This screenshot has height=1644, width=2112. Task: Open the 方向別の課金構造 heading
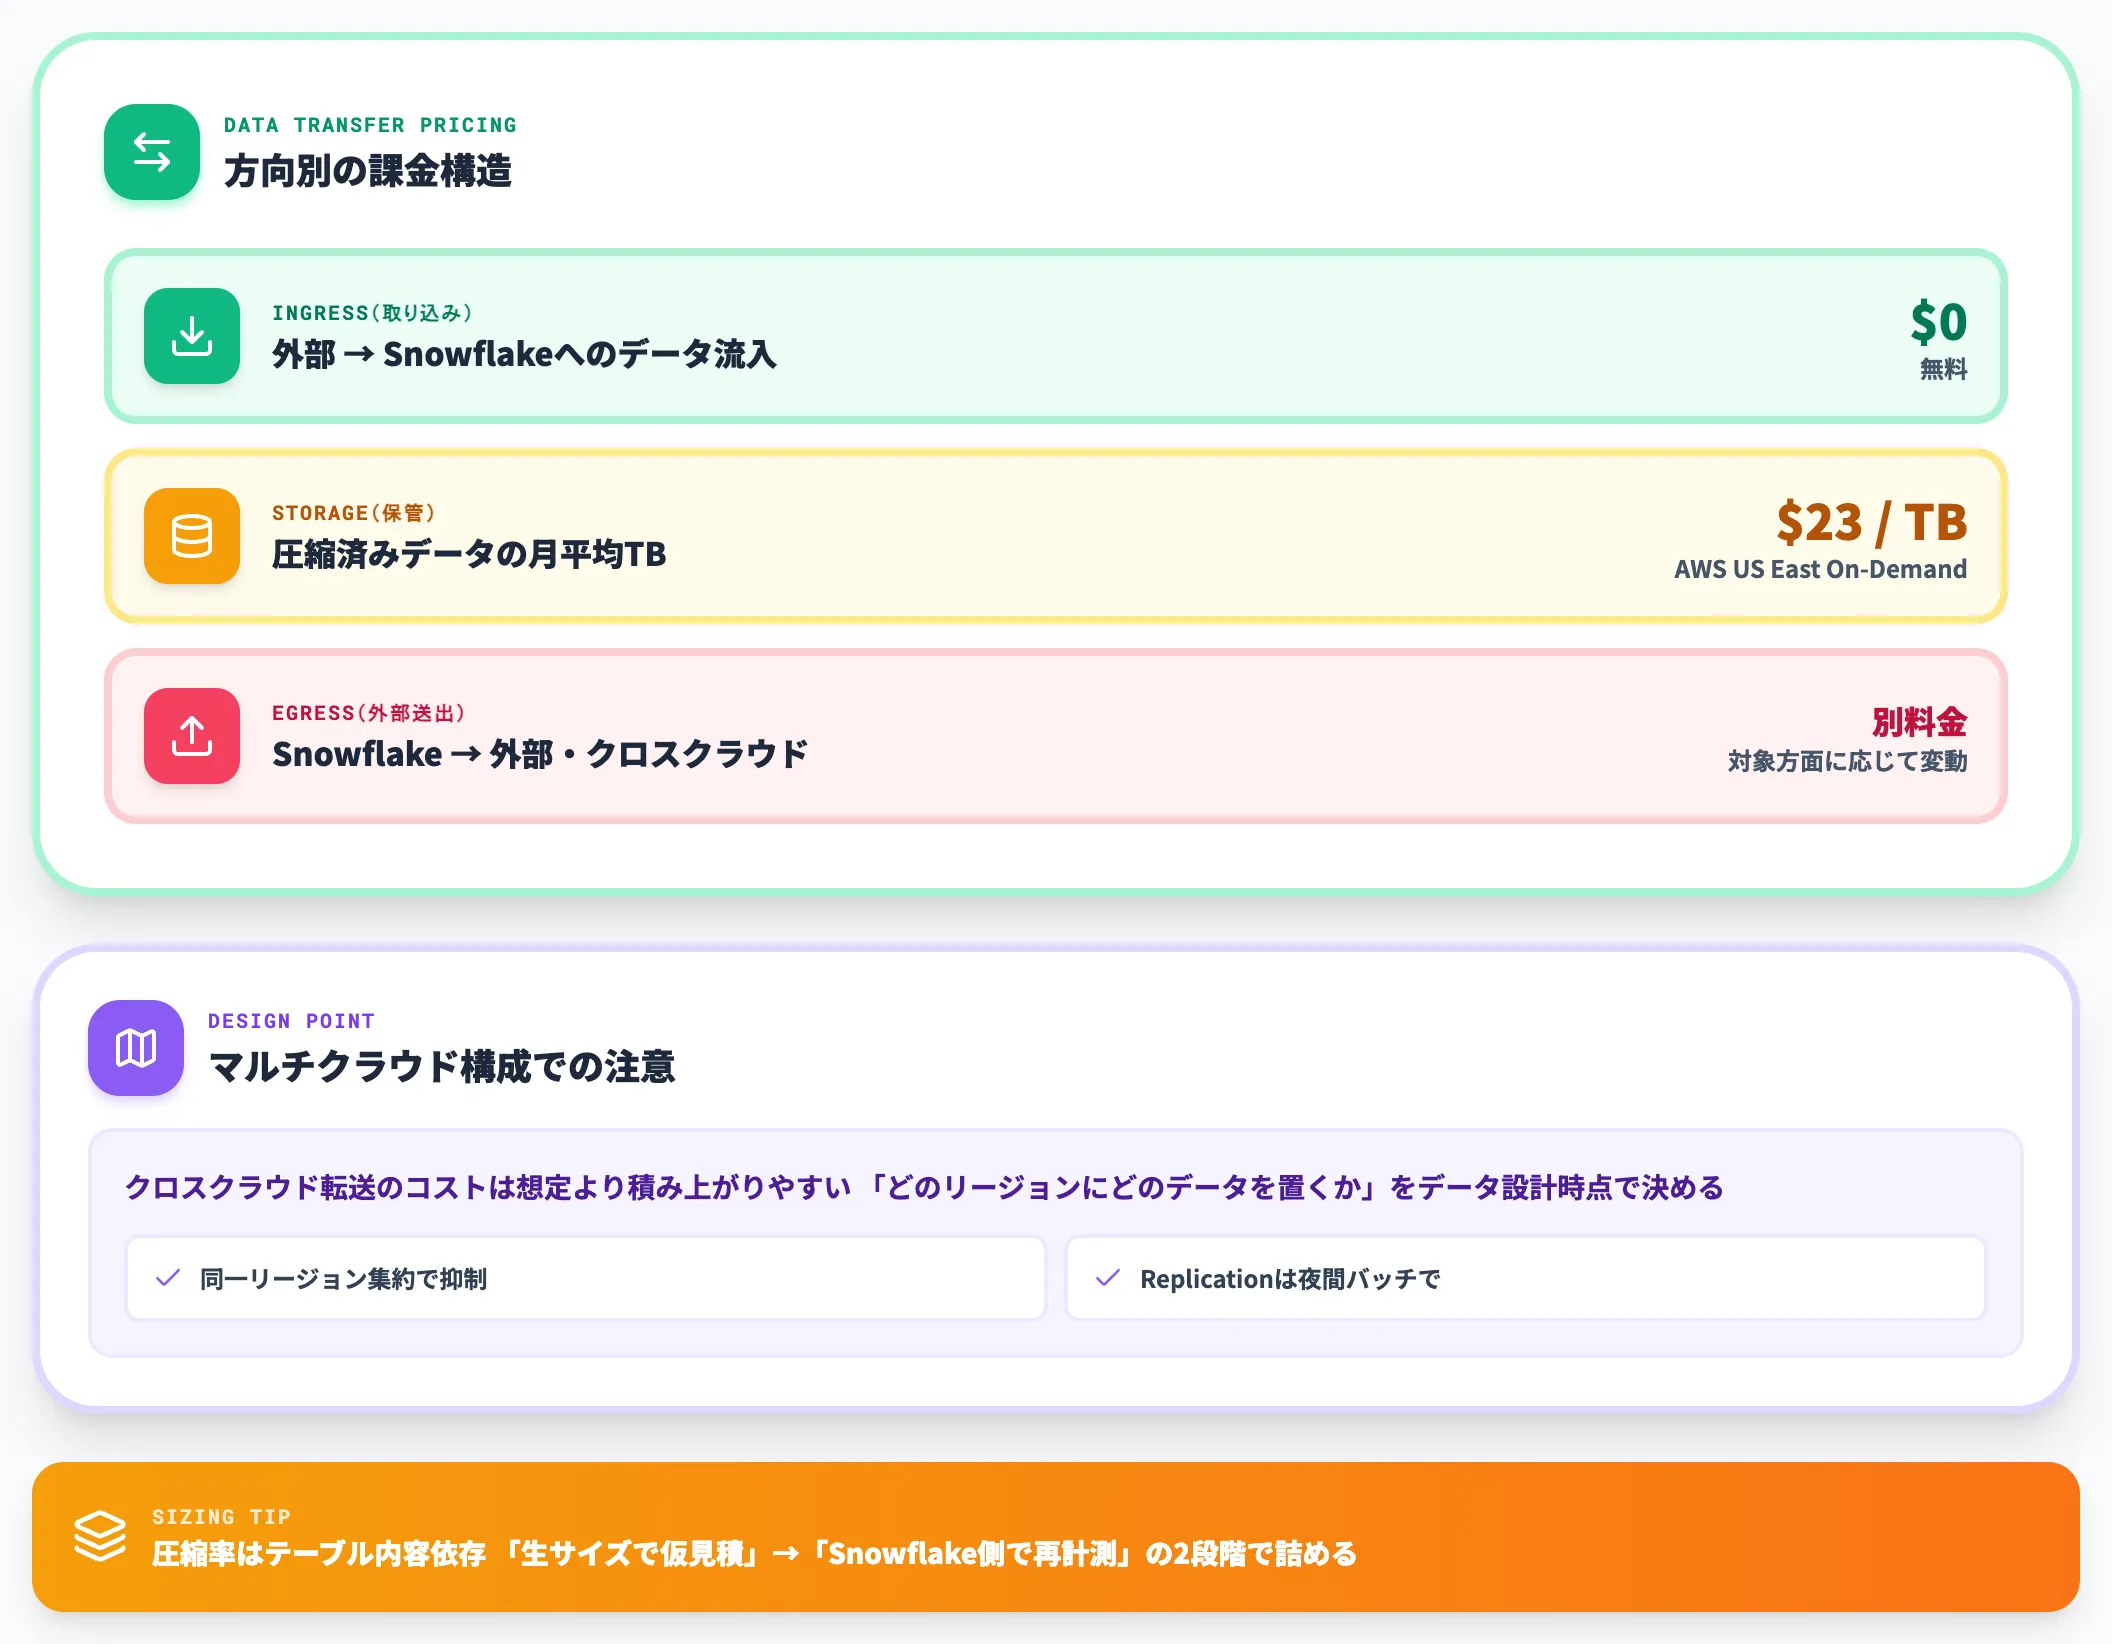[368, 171]
